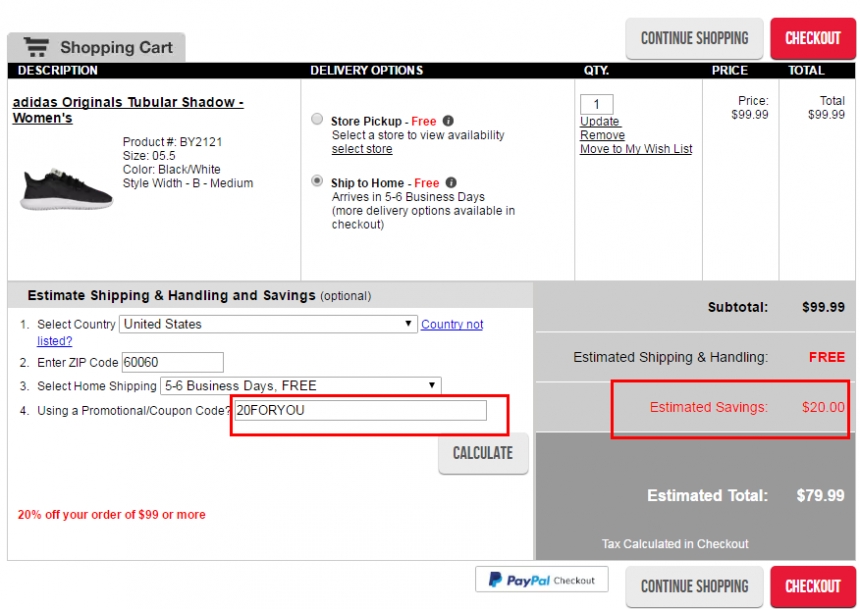
Task: Click Move to My Wish List
Action: click(636, 149)
